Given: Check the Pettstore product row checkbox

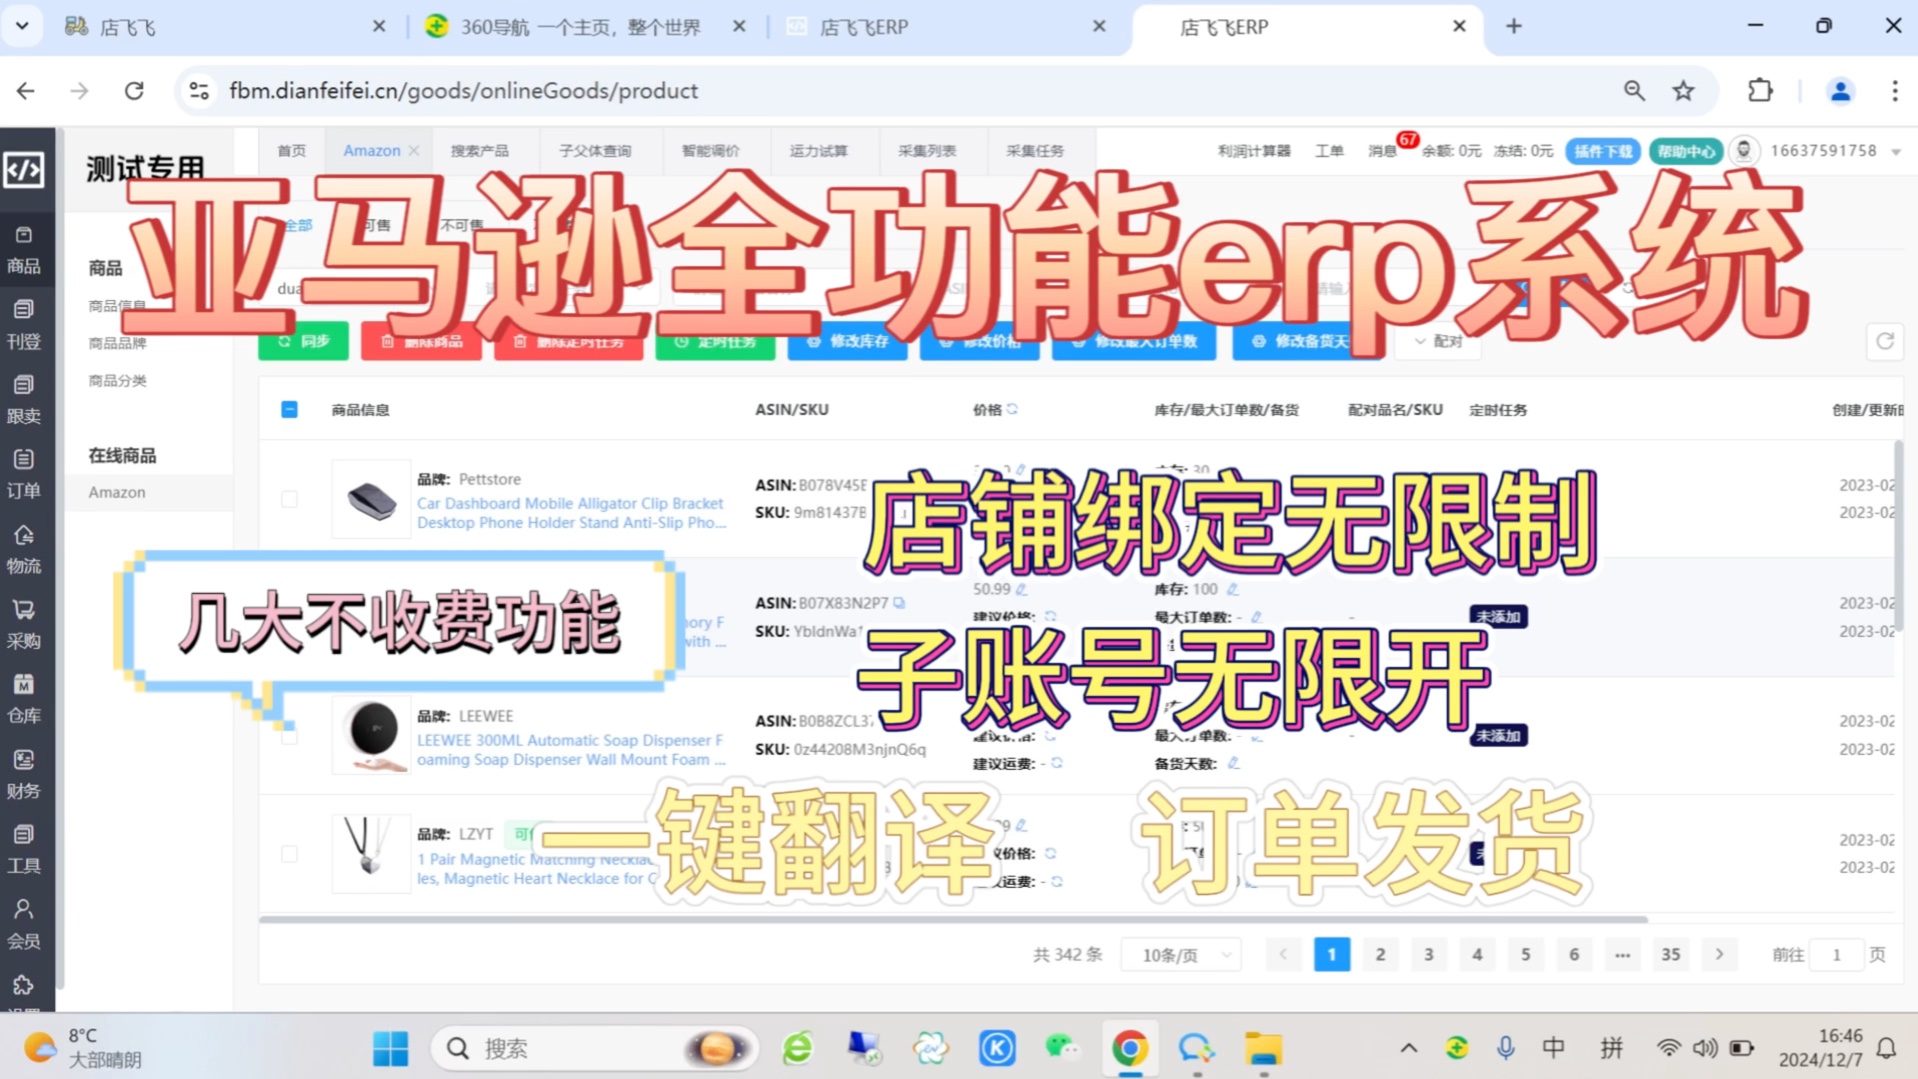Looking at the screenshot, I should click(x=289, y=499).
